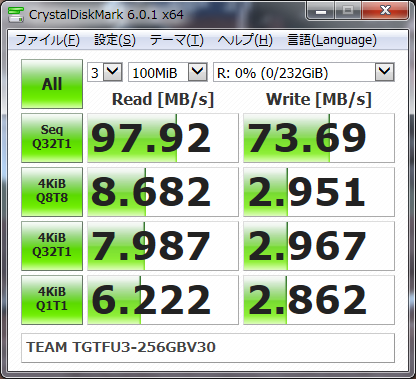Viewport: 416px width, 379px height.
Task: Select the 4KiB Q8T8 read value 8.682
Action: (163, 192)
